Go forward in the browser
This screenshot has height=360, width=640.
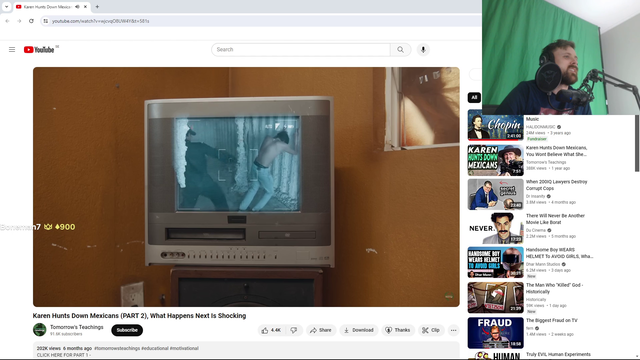19,21
